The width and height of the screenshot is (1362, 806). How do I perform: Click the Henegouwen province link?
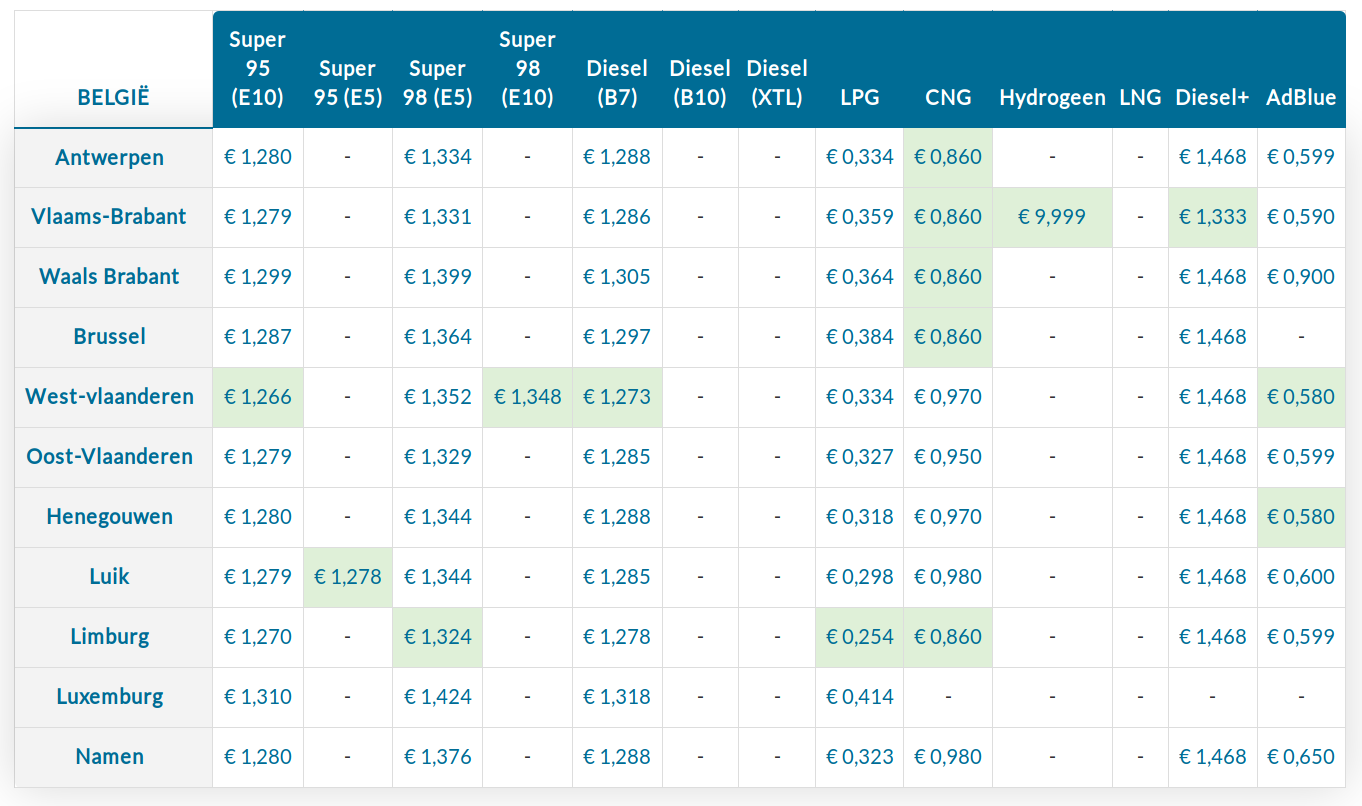click(x=110, y=517)
